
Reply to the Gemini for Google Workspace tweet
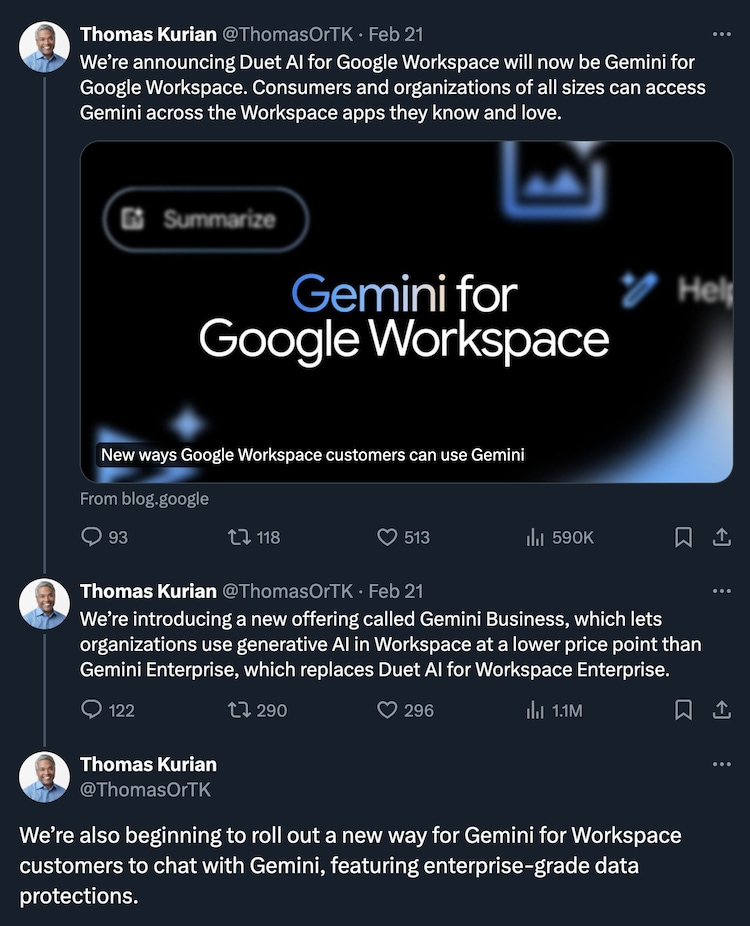pos(91,537)
